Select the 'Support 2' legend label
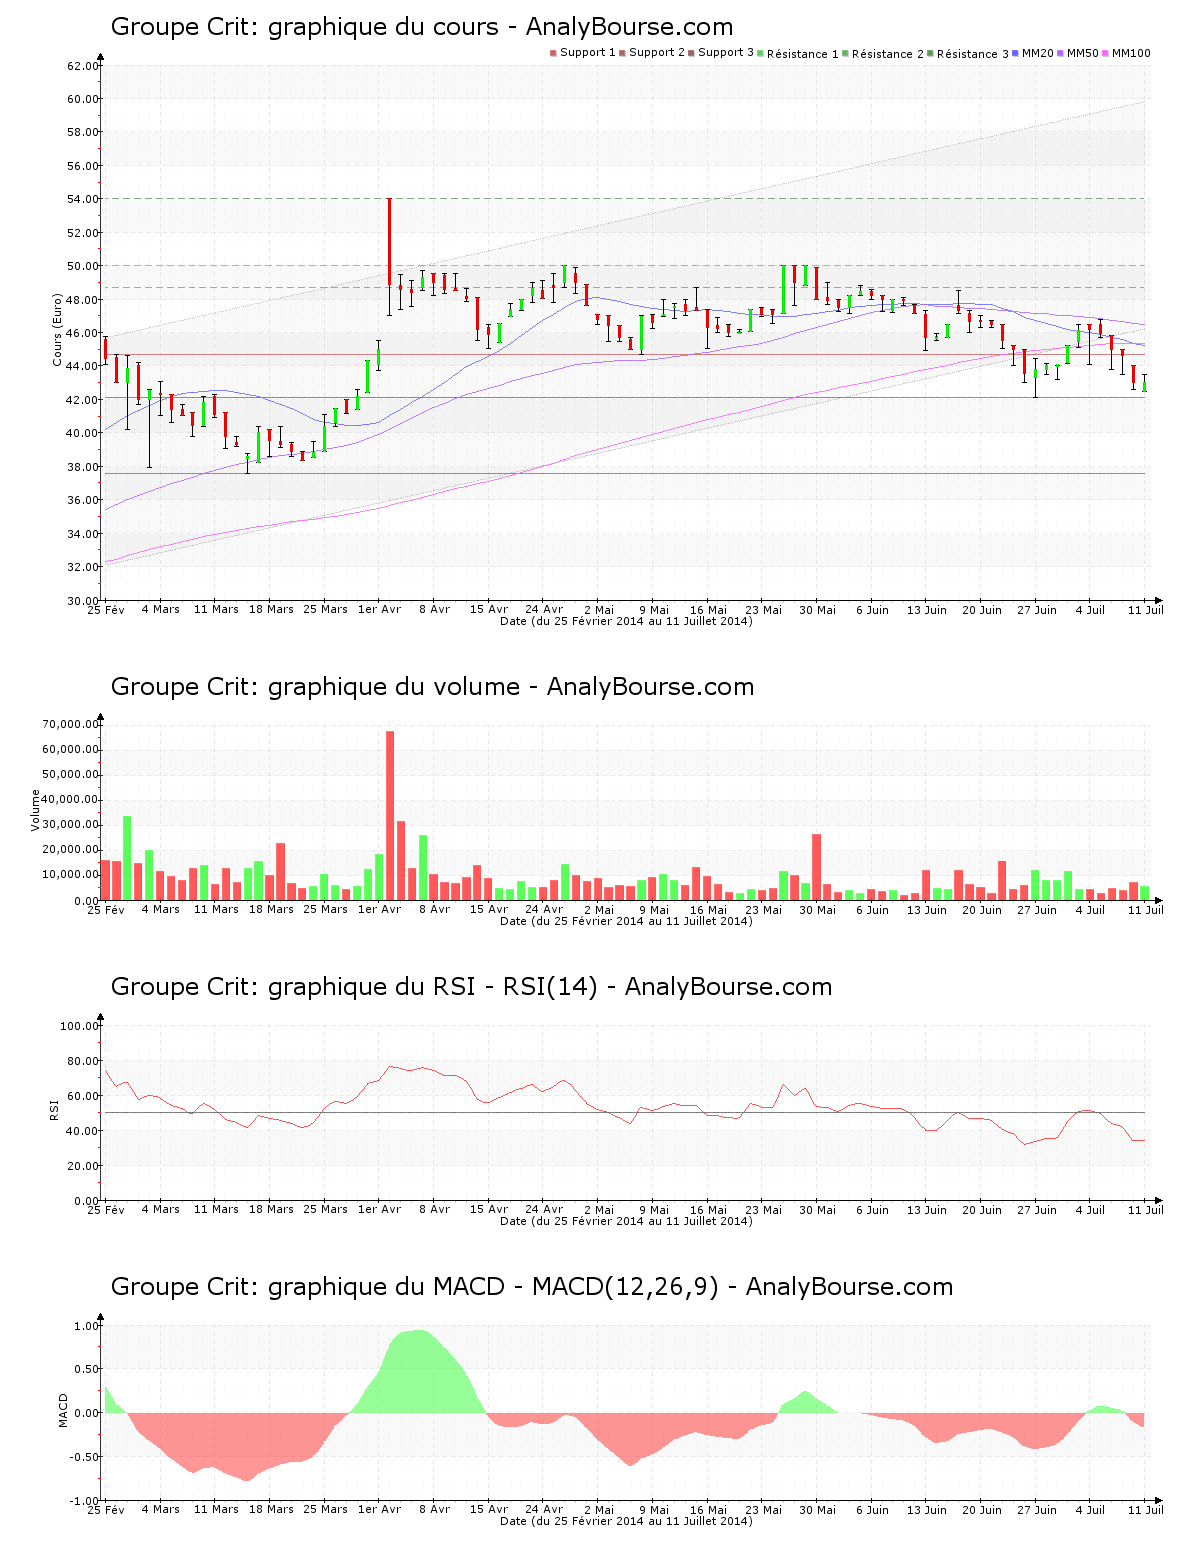This screenshot has height=1550, width=1200. [657, 53]
